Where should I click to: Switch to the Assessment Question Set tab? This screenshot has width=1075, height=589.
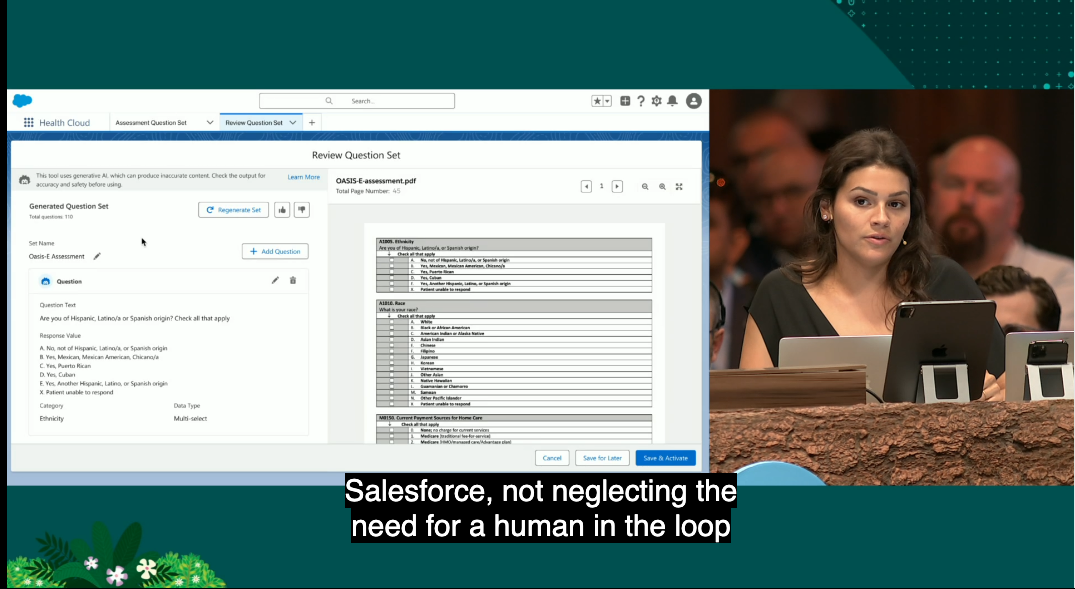pyautogui.click(x=151, y=123)
